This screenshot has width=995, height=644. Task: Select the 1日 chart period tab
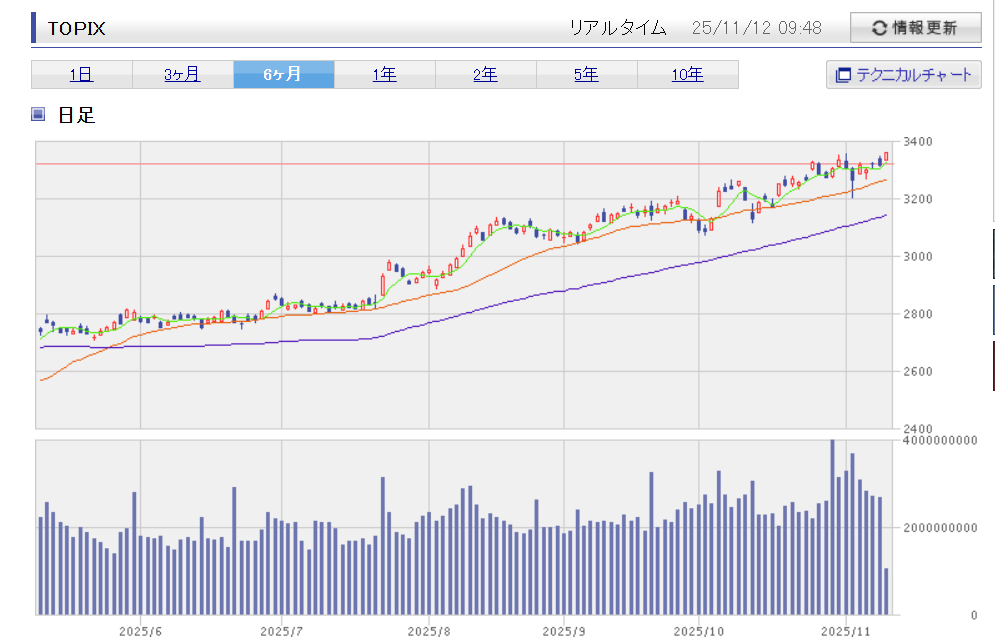point(81,74)
